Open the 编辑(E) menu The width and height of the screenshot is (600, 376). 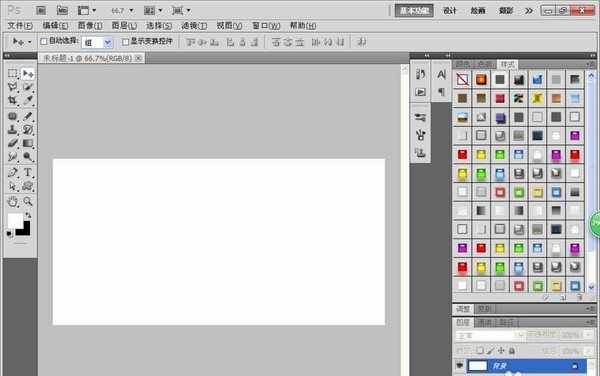pyautogui.click(x=55, y=26)
